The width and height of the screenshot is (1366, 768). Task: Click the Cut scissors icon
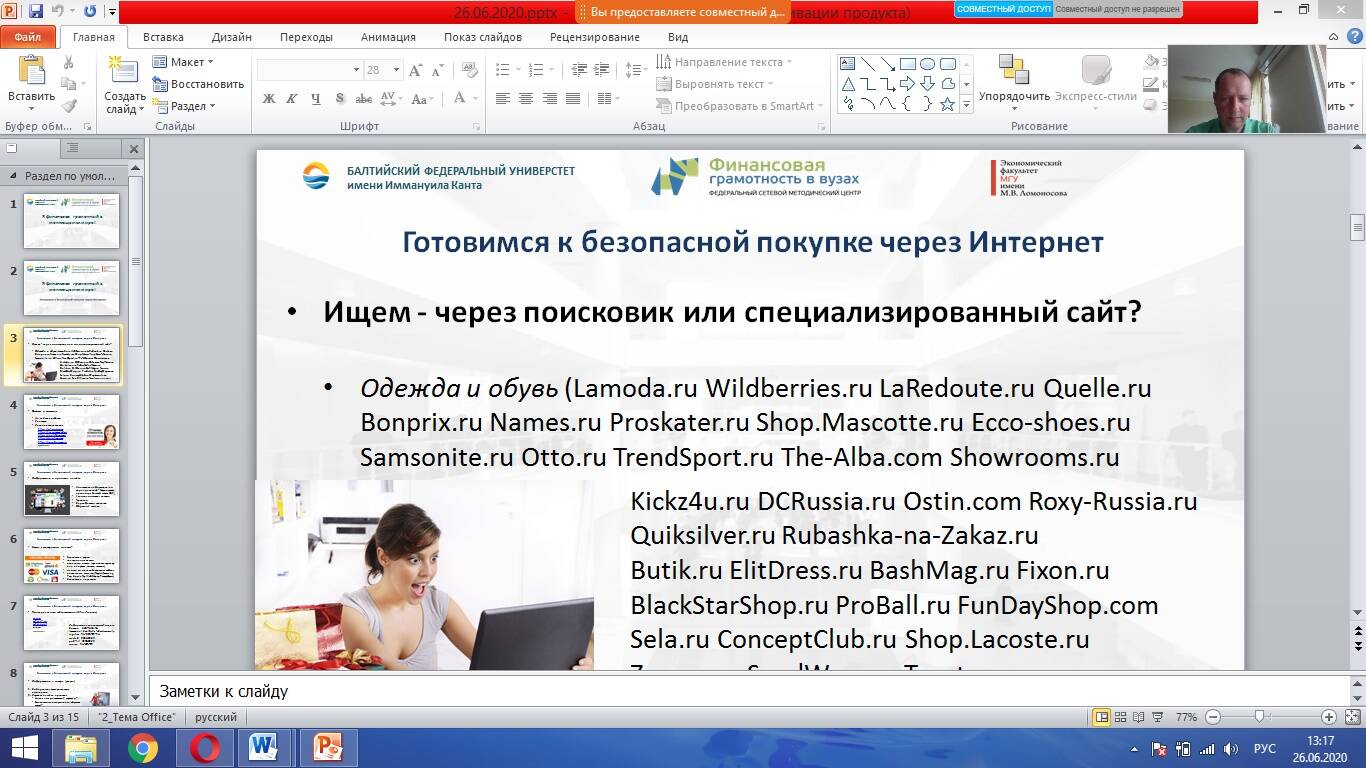coord(69,62)
